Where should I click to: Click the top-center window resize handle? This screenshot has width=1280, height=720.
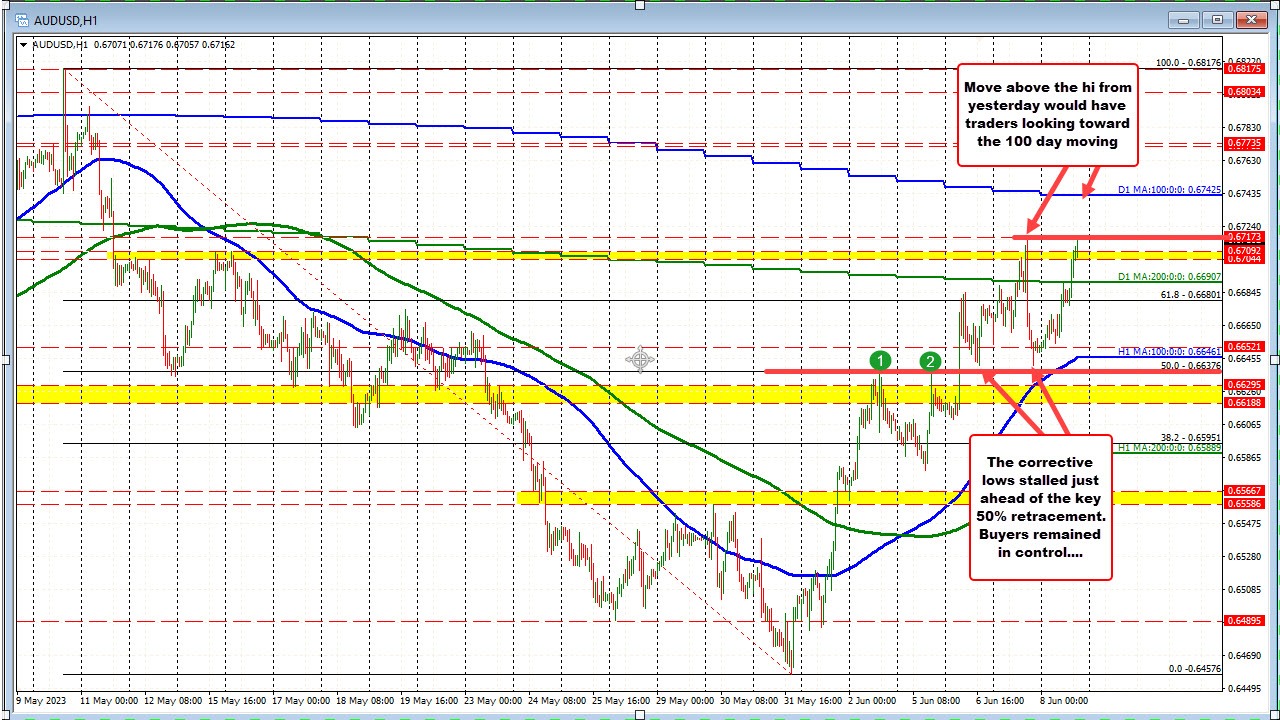pyautogui.click(x=640, y=5)
